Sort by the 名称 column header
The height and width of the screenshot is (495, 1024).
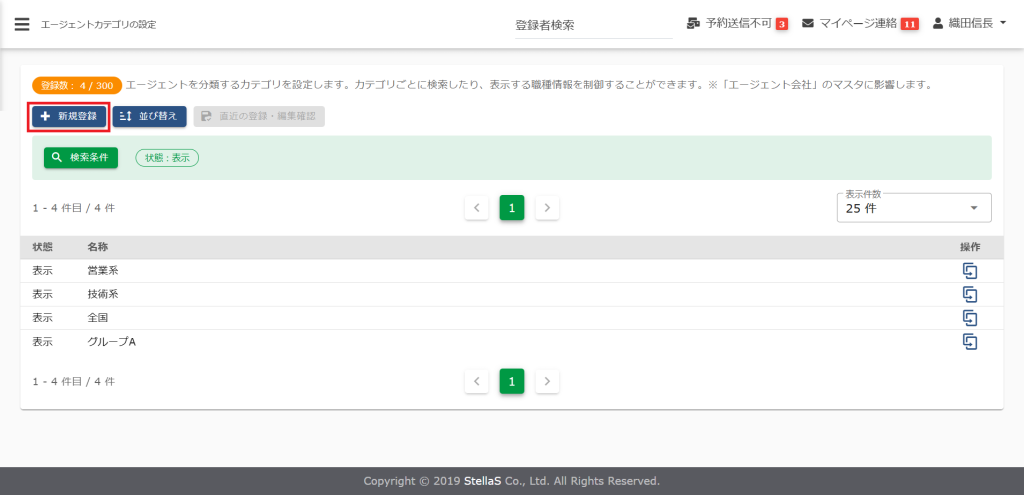pos(98,247)
